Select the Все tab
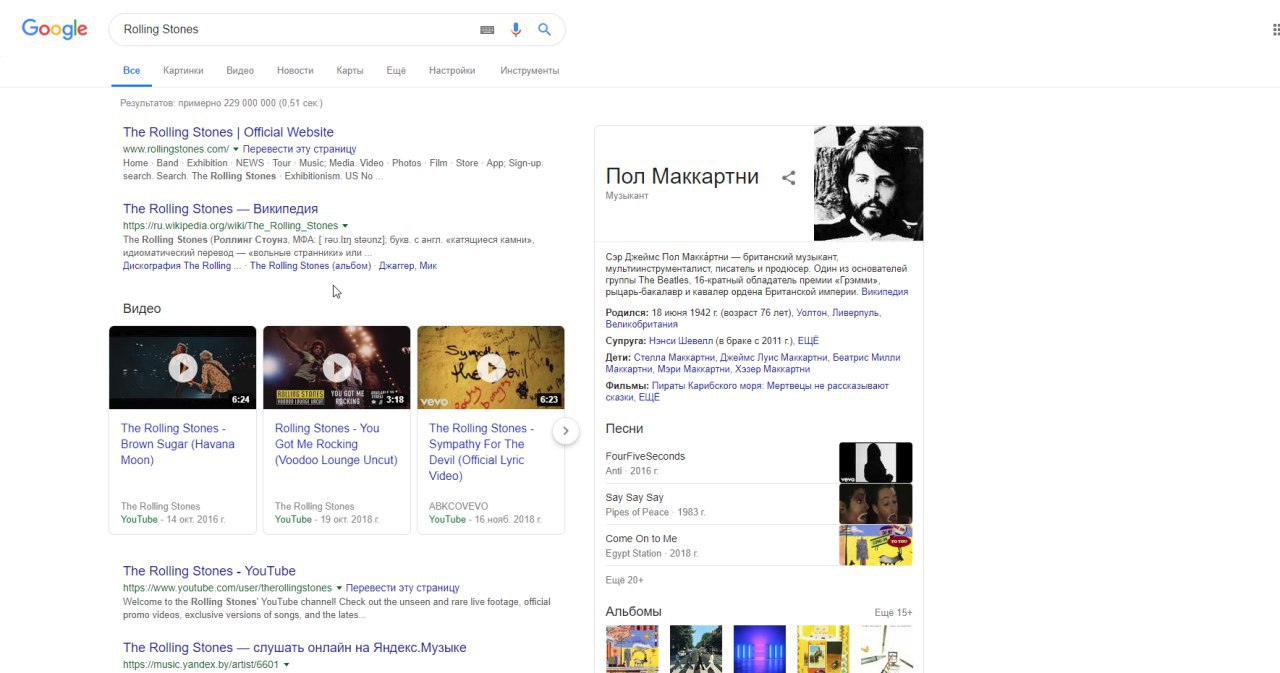The width and height of the screenshot is (1280, 673). click(x=132, y=71)
